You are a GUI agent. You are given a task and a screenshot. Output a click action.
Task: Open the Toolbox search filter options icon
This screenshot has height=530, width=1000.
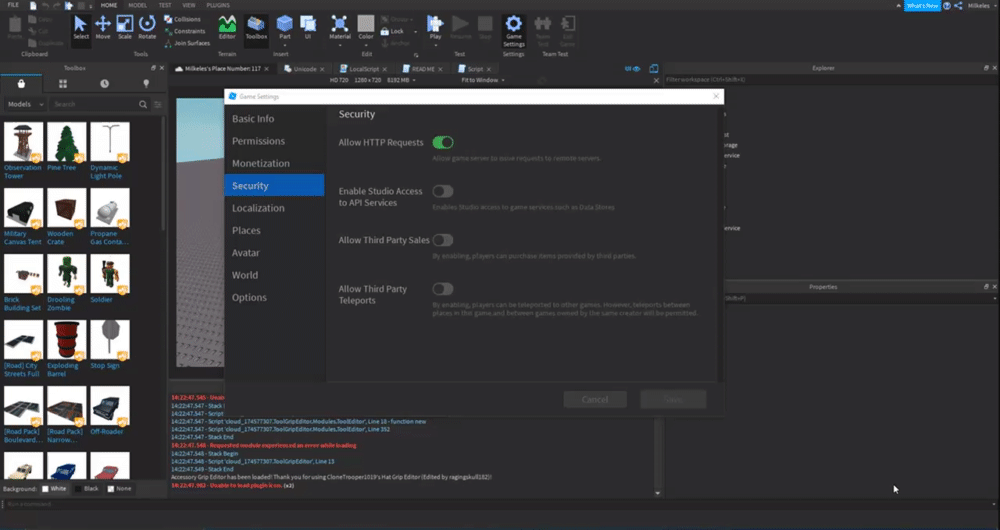coord(158,104)
